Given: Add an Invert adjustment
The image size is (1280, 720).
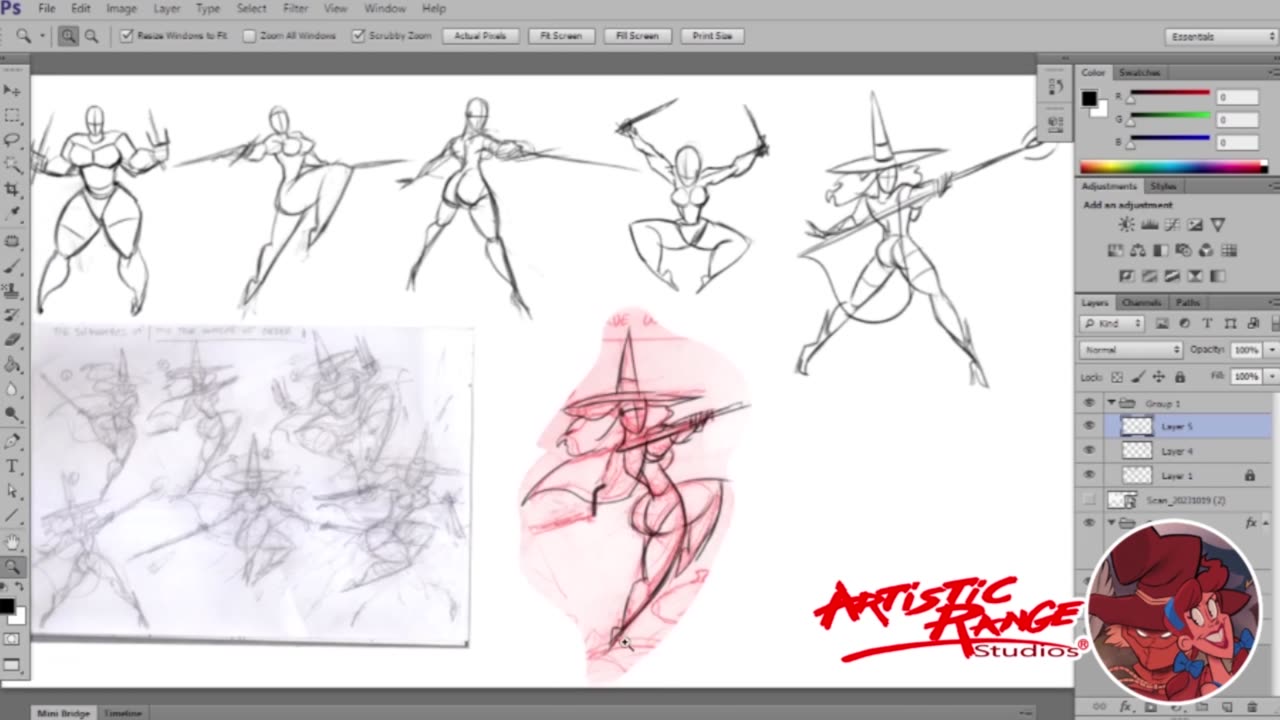Looking at the screenshot, I should [x=1126, y=276].
